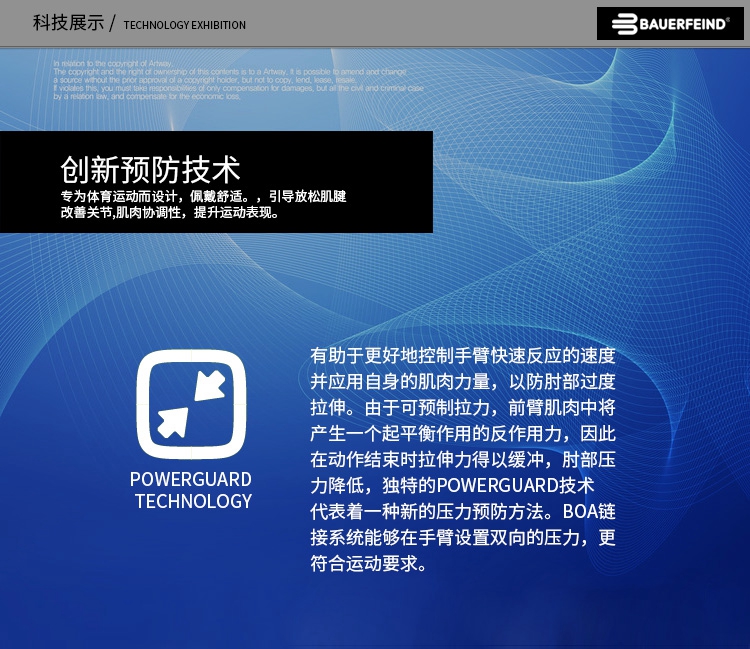The height and width of the screenshot is (649, 750).
Task: Click the Bauerfeind logo in the header
Action: click(x=670, y=24)
